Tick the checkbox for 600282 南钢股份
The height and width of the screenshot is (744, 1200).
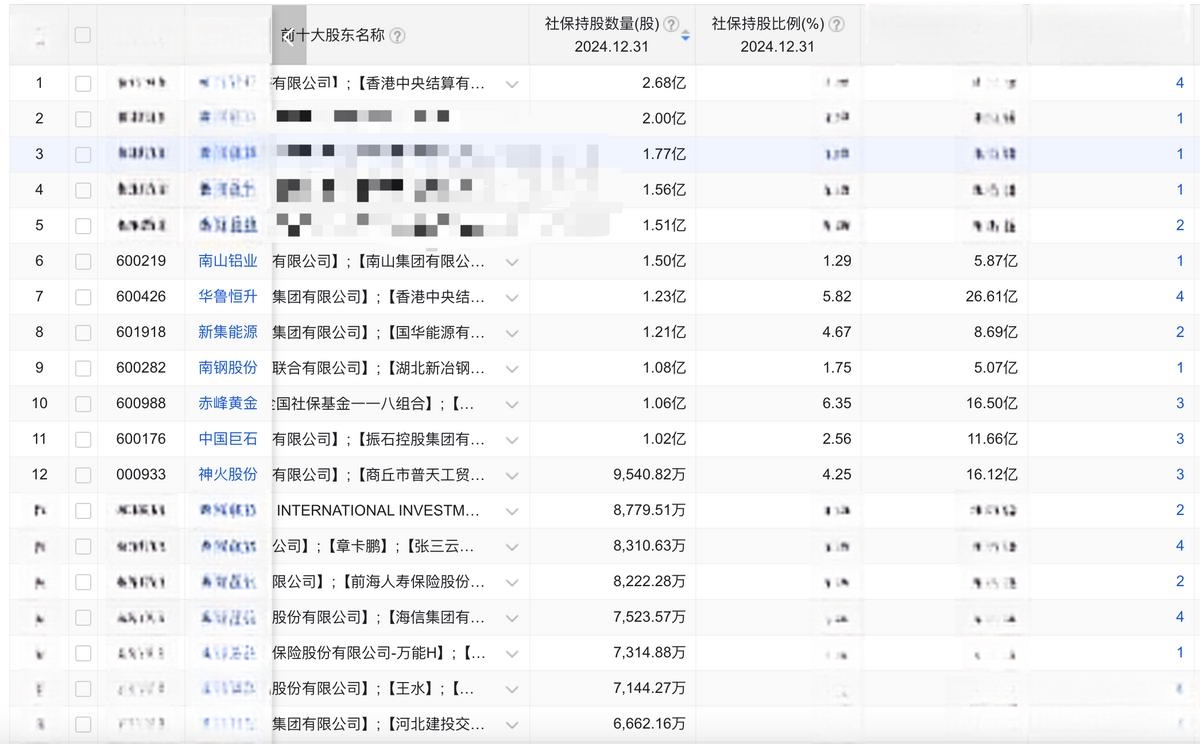pyautogui.click(x=83, y=368)
